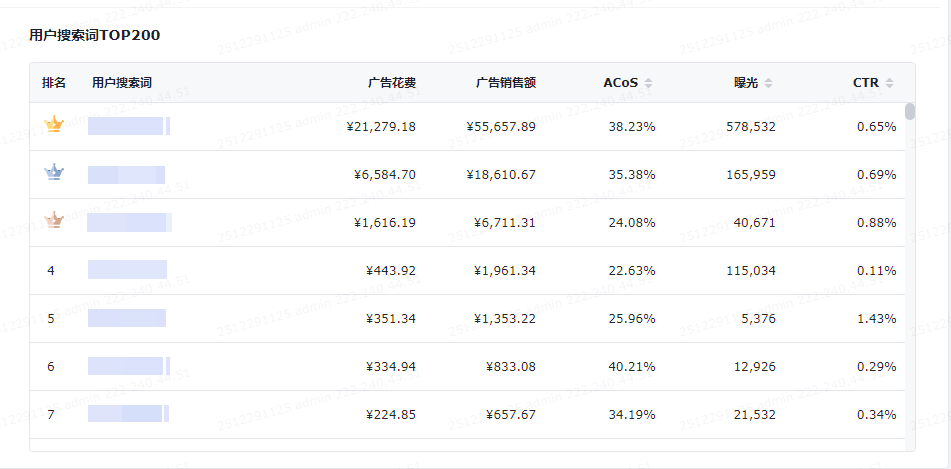951x469 pixels.
Task: Click the 排名 column header
Action: [x=54, y=83]
